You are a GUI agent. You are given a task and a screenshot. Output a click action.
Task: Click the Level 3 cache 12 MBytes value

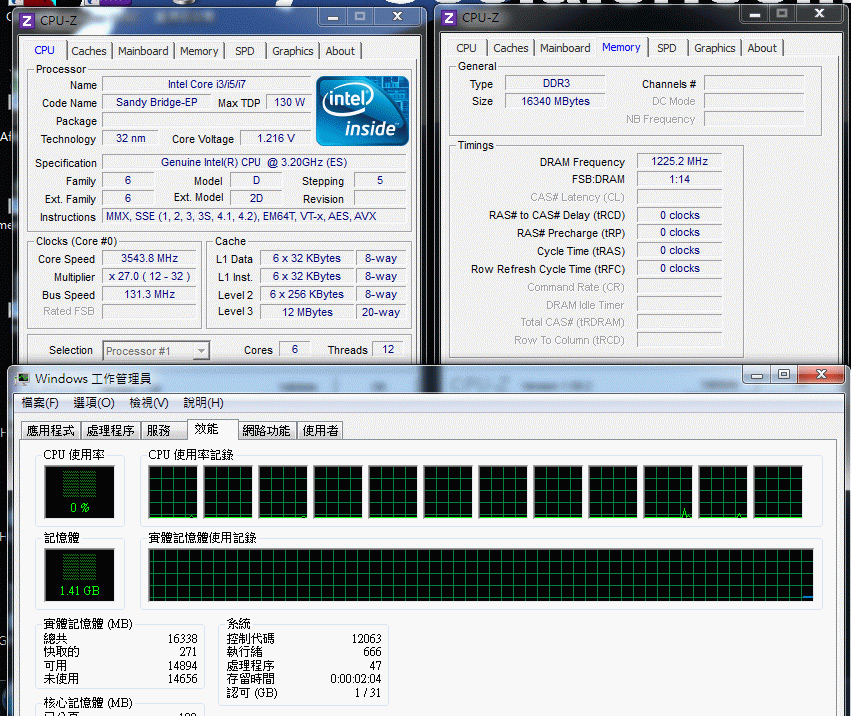pyautogui.click(x=307, y=312)
